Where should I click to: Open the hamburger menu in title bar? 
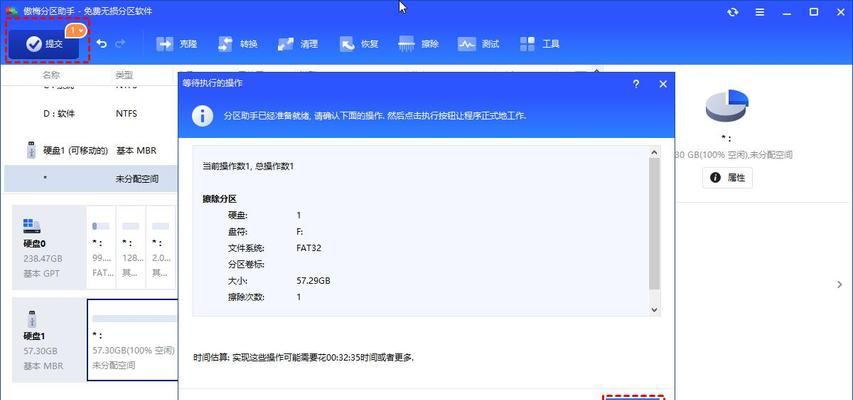tap(760, 11)
